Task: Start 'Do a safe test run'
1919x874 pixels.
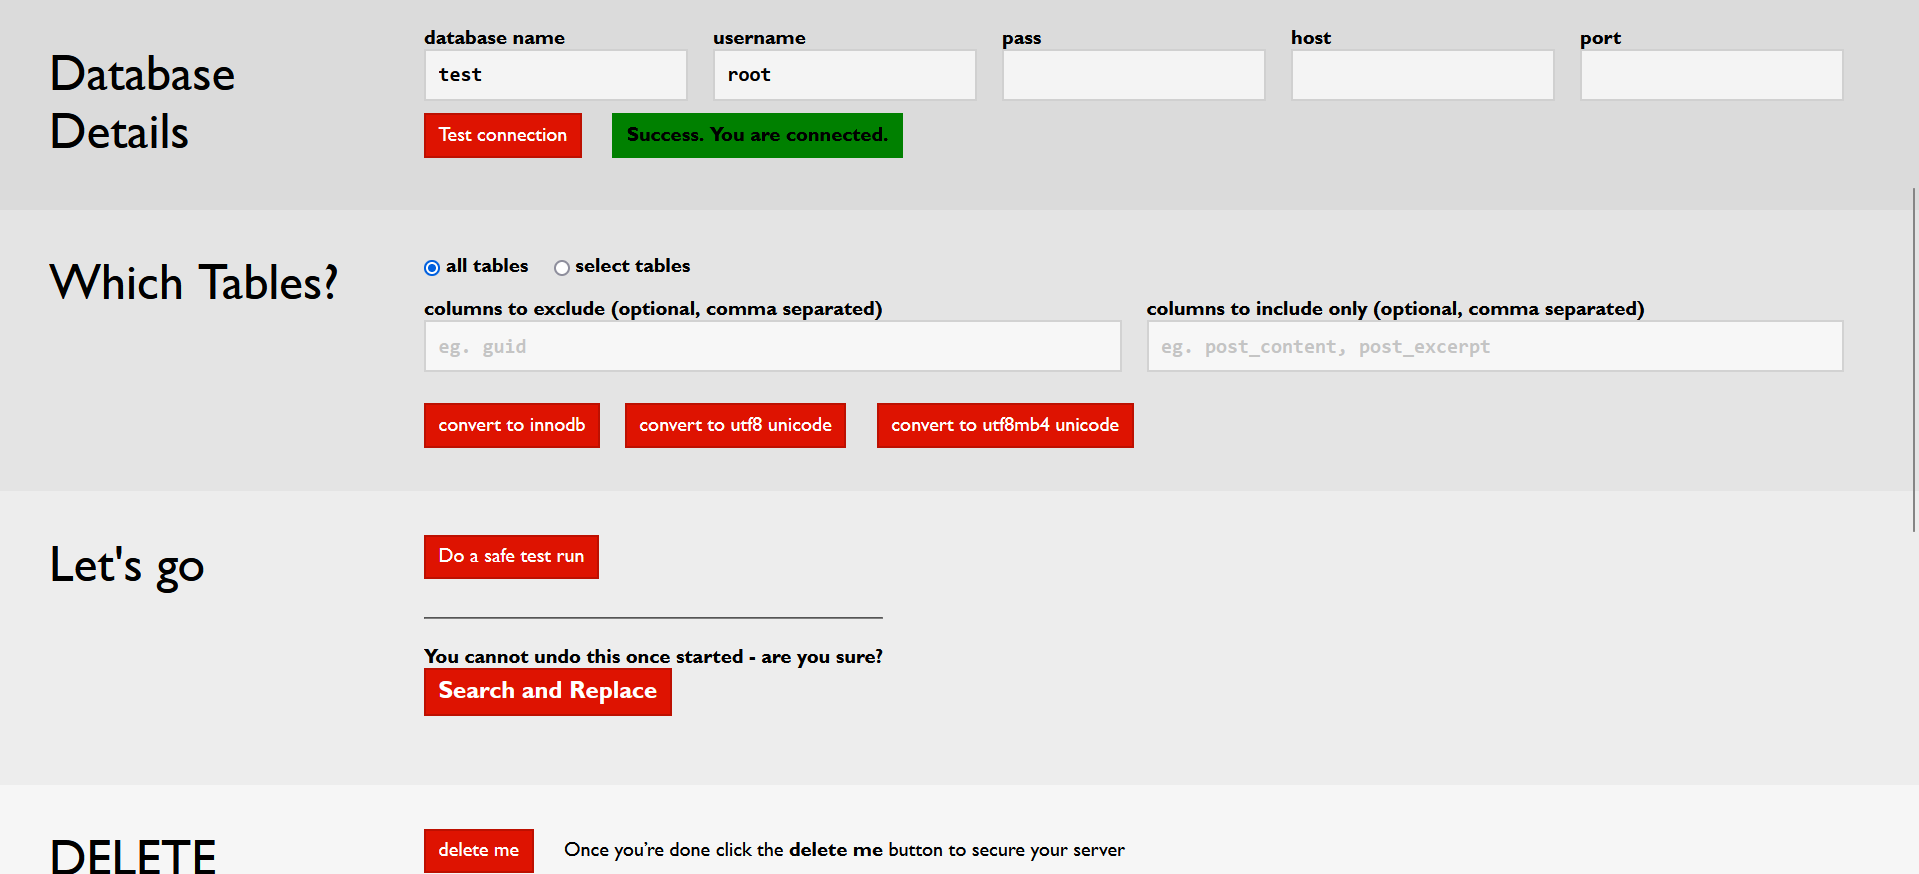Action: click(x=511, y=556)
